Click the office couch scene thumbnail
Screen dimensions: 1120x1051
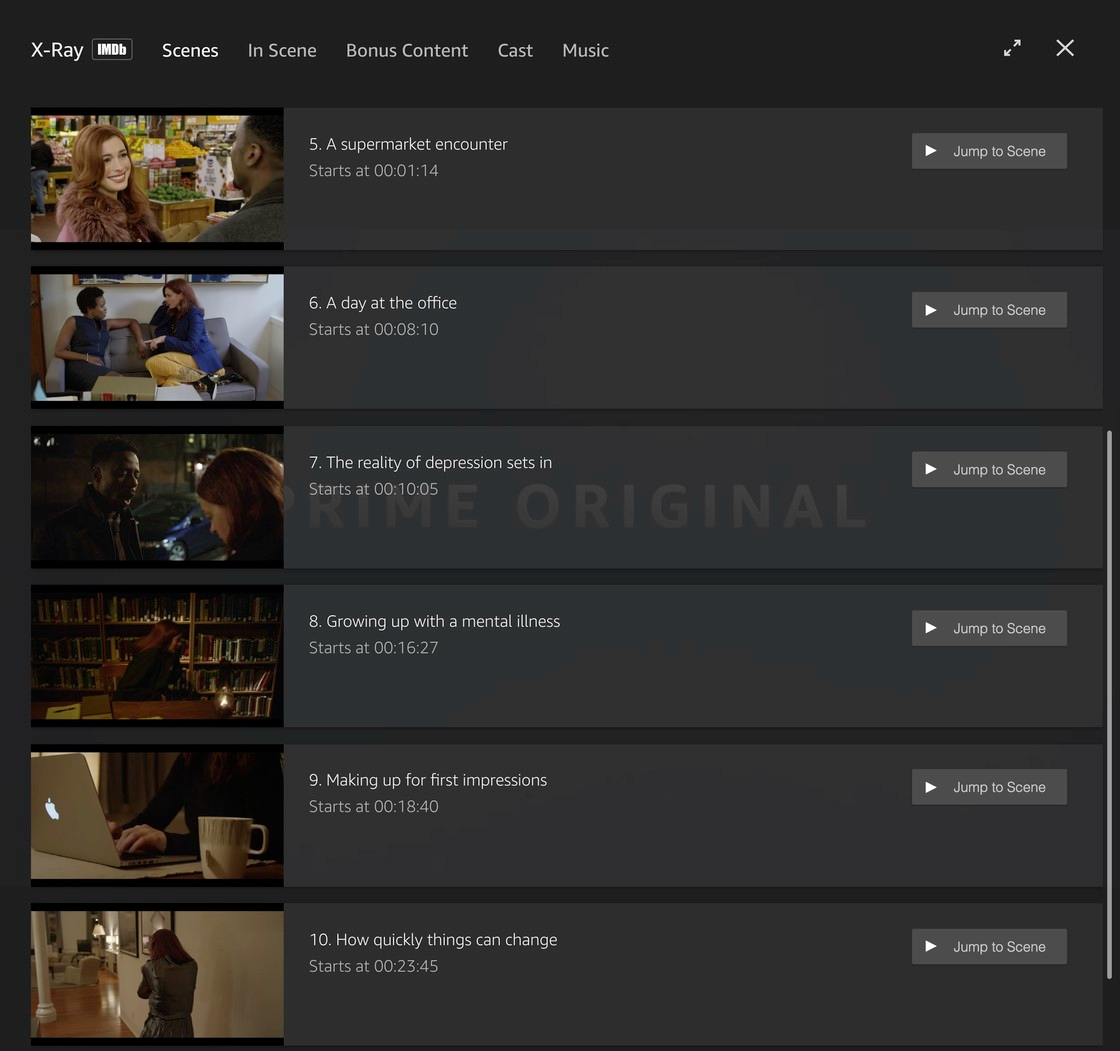coord(157,338)
